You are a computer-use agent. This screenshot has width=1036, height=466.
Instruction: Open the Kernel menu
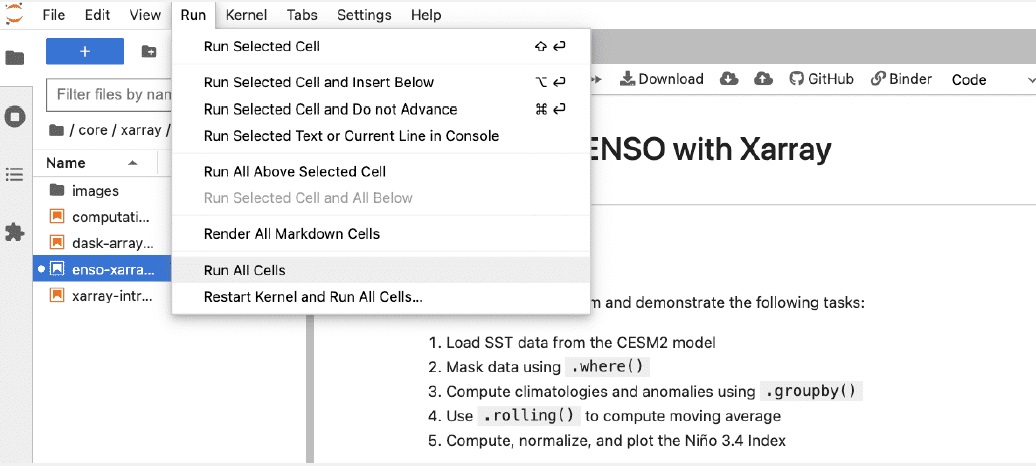(x=246, y=15)
